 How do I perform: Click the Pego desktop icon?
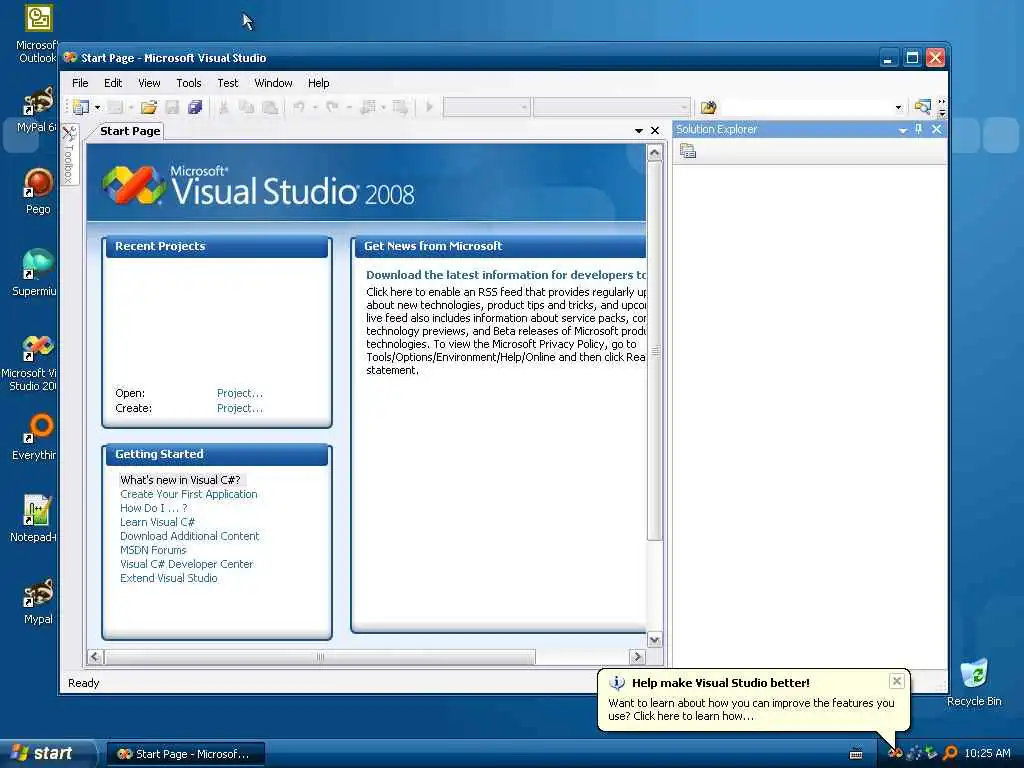click(x=38, y=191)
